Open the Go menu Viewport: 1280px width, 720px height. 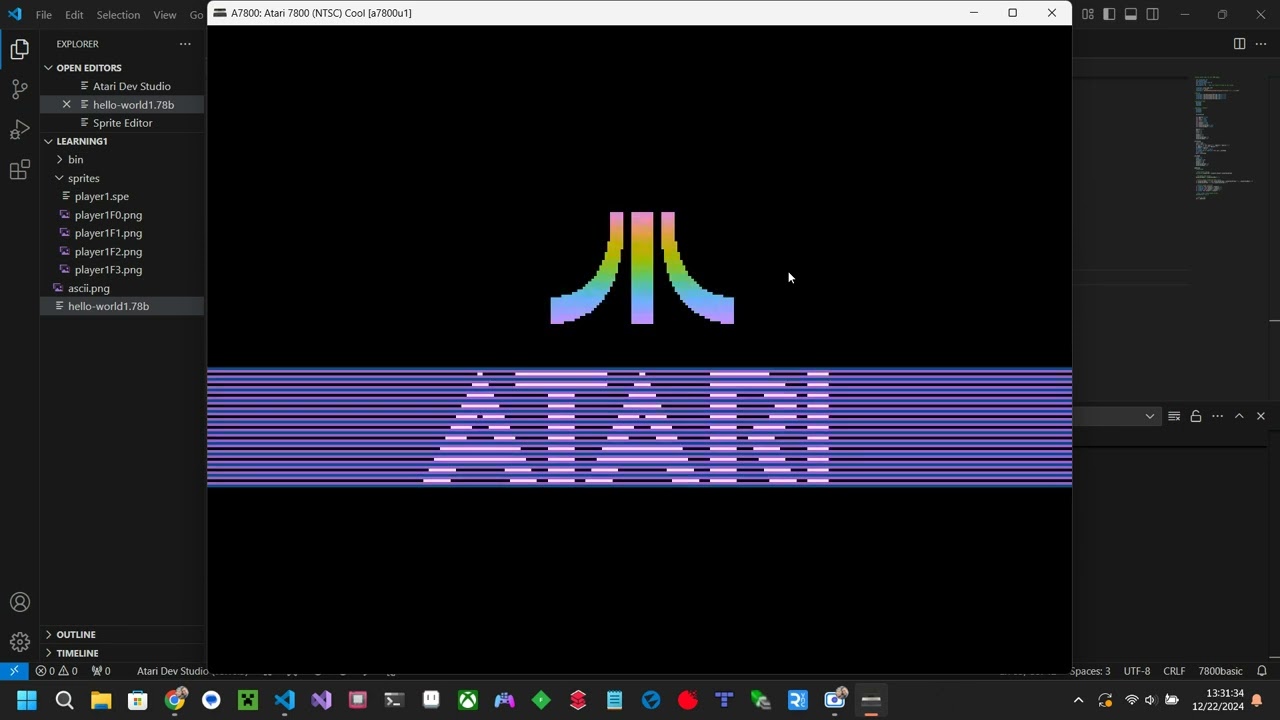[x=196, y=15]
